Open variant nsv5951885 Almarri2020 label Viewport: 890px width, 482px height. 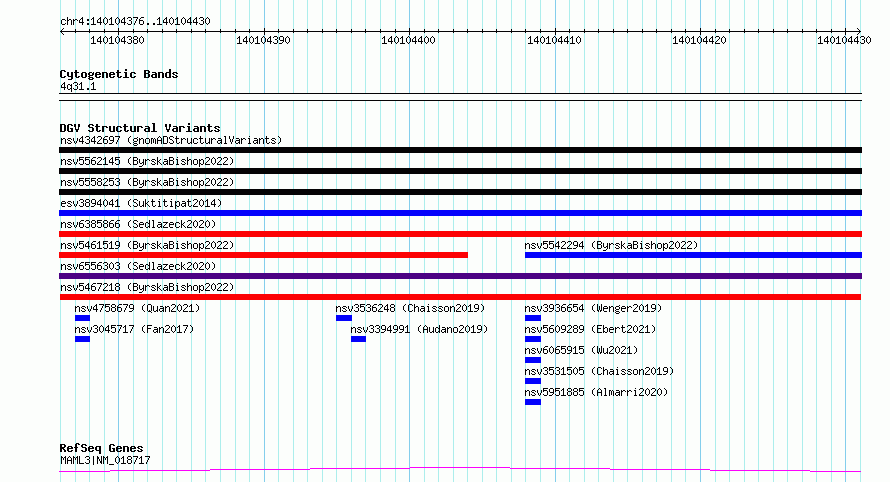(x=597, y=392)
